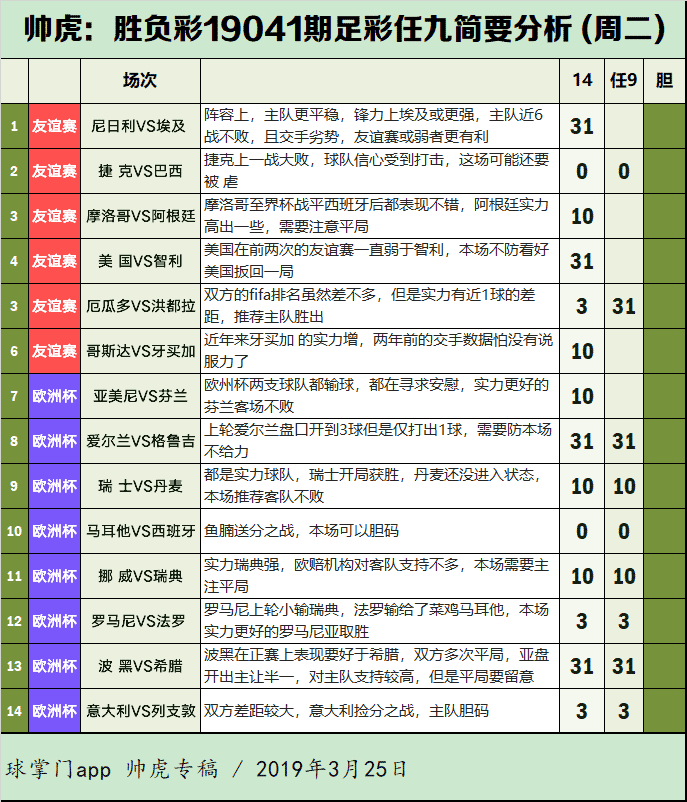Click row number 14 cell

click(x=14, y=711)
